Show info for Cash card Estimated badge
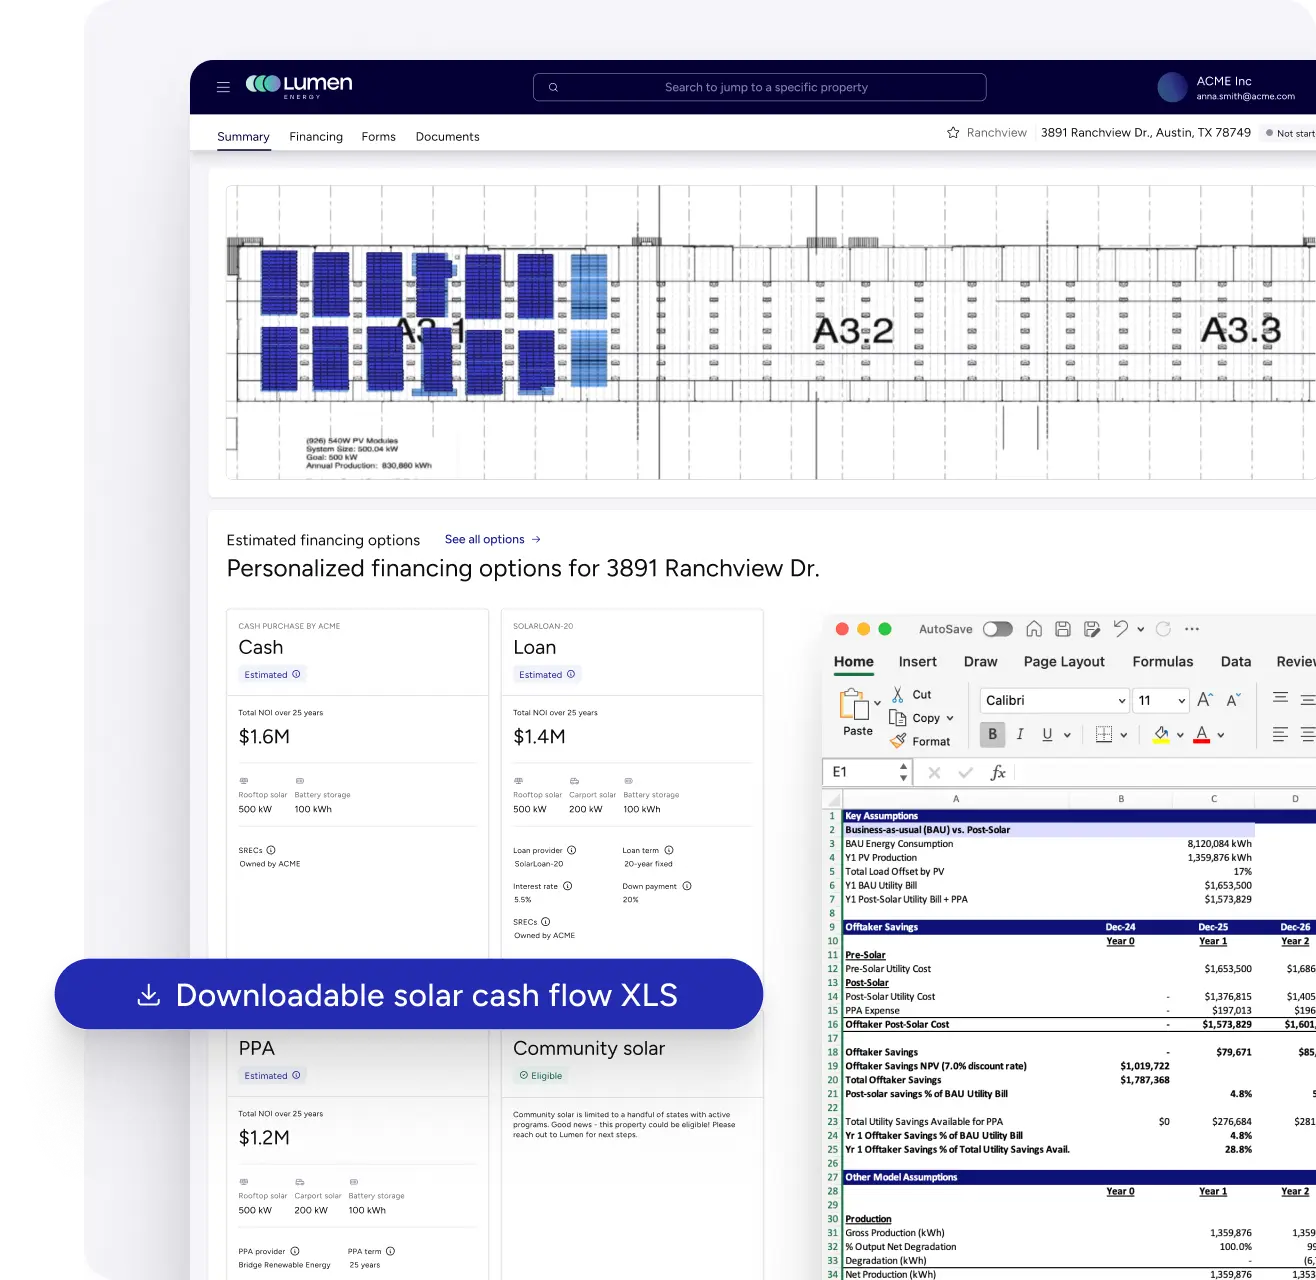 click(x=296, y=674)
